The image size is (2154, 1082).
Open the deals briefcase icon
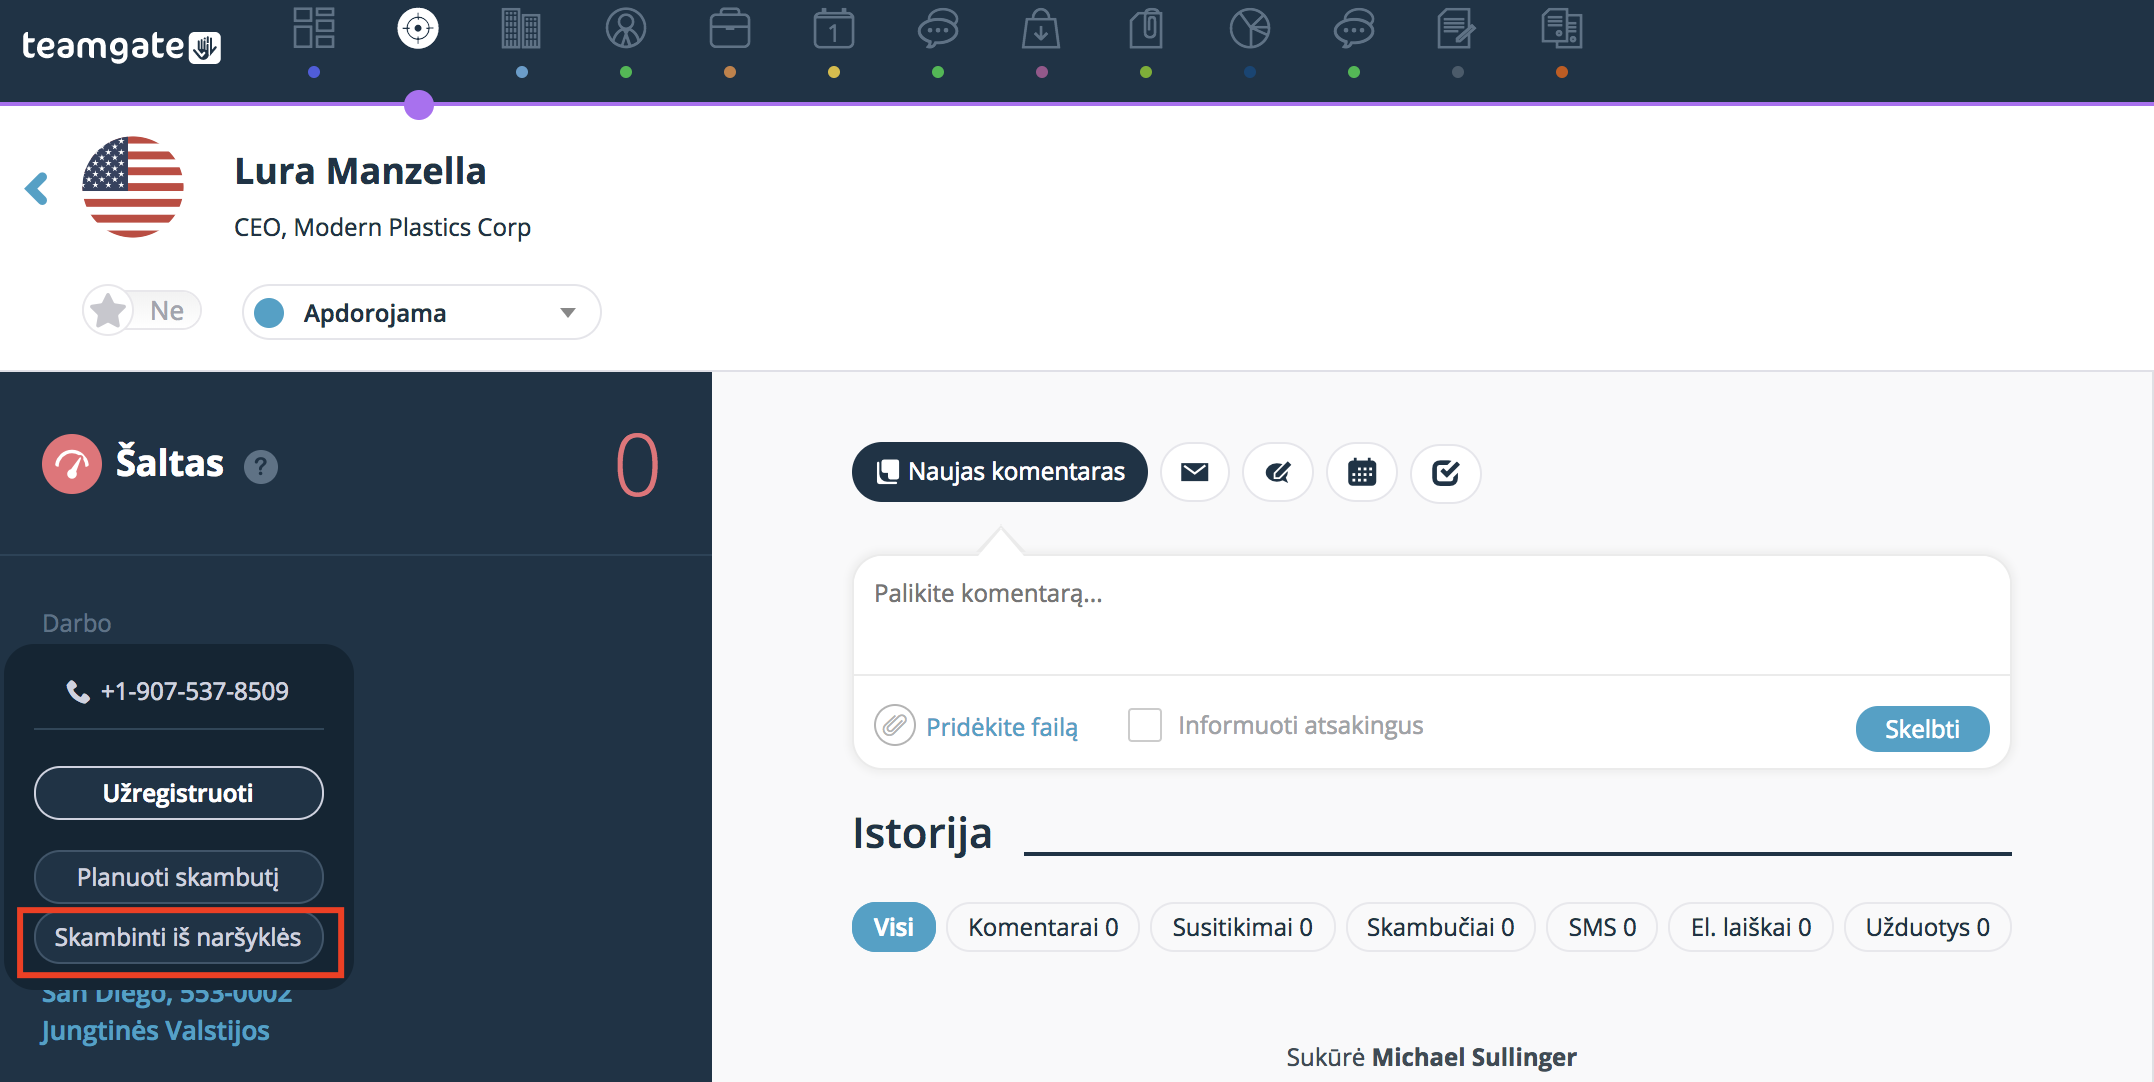coord(730,28)
